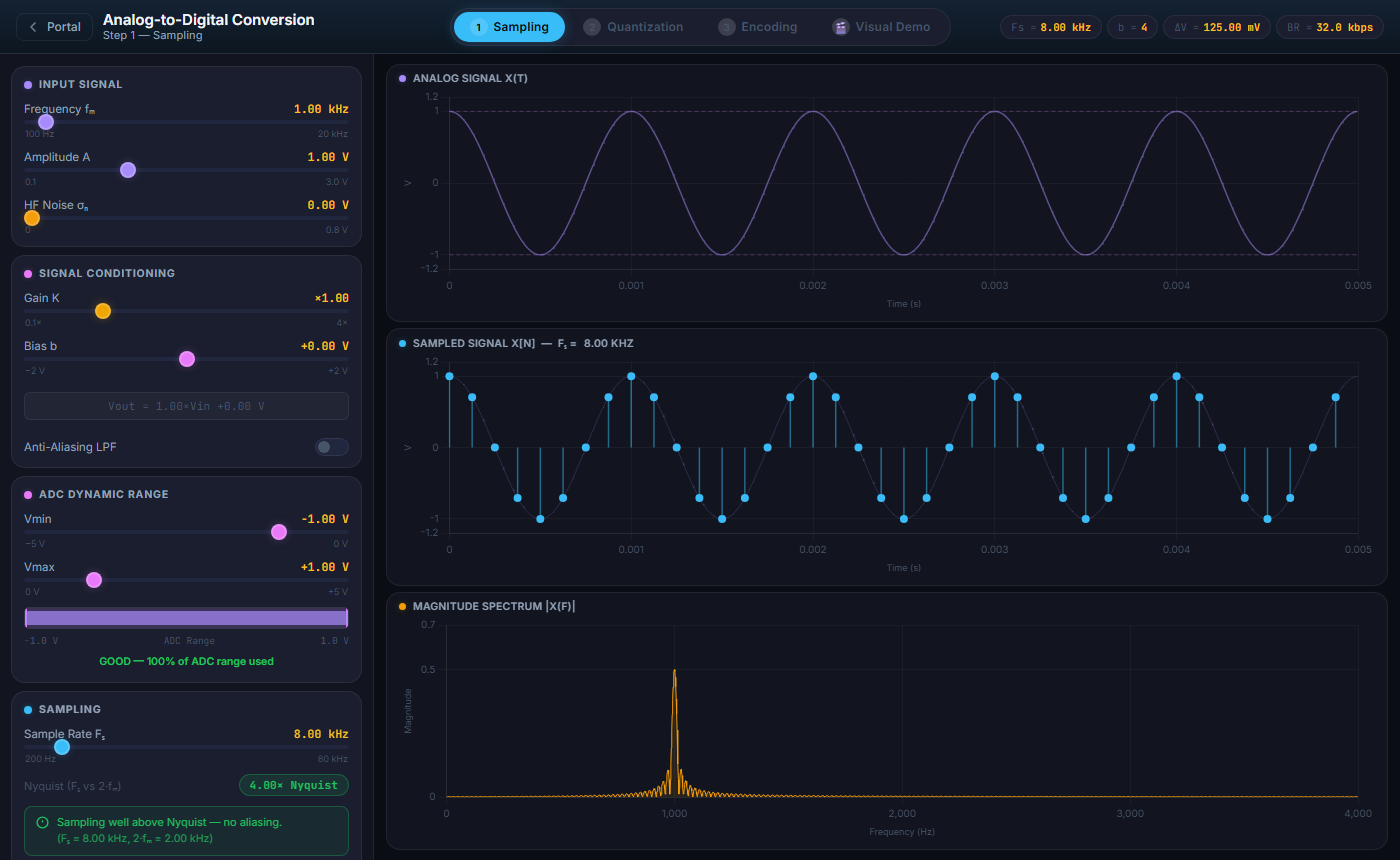Viewport: 1400px width, 860px height.
Task: Click the Vout formula field
Action: coord(186,406)
